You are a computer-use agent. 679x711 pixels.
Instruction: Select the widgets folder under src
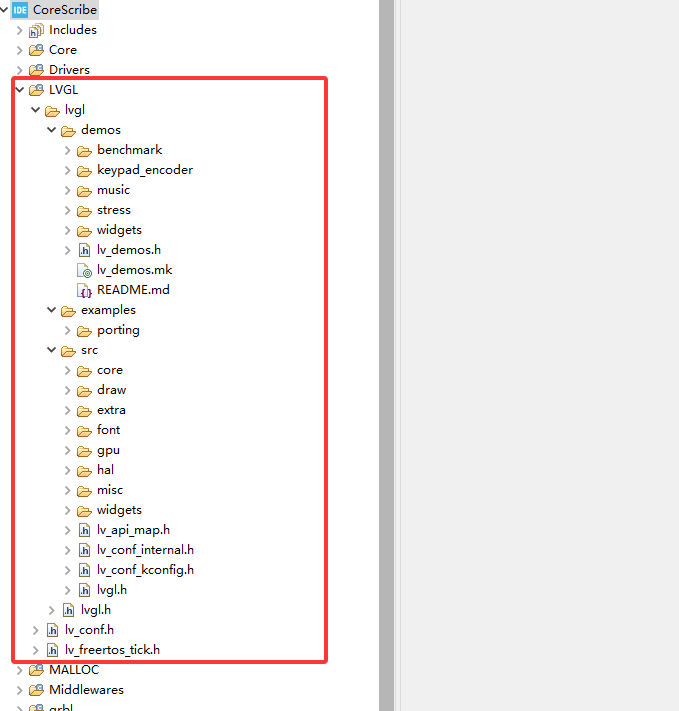click(119, 510)
